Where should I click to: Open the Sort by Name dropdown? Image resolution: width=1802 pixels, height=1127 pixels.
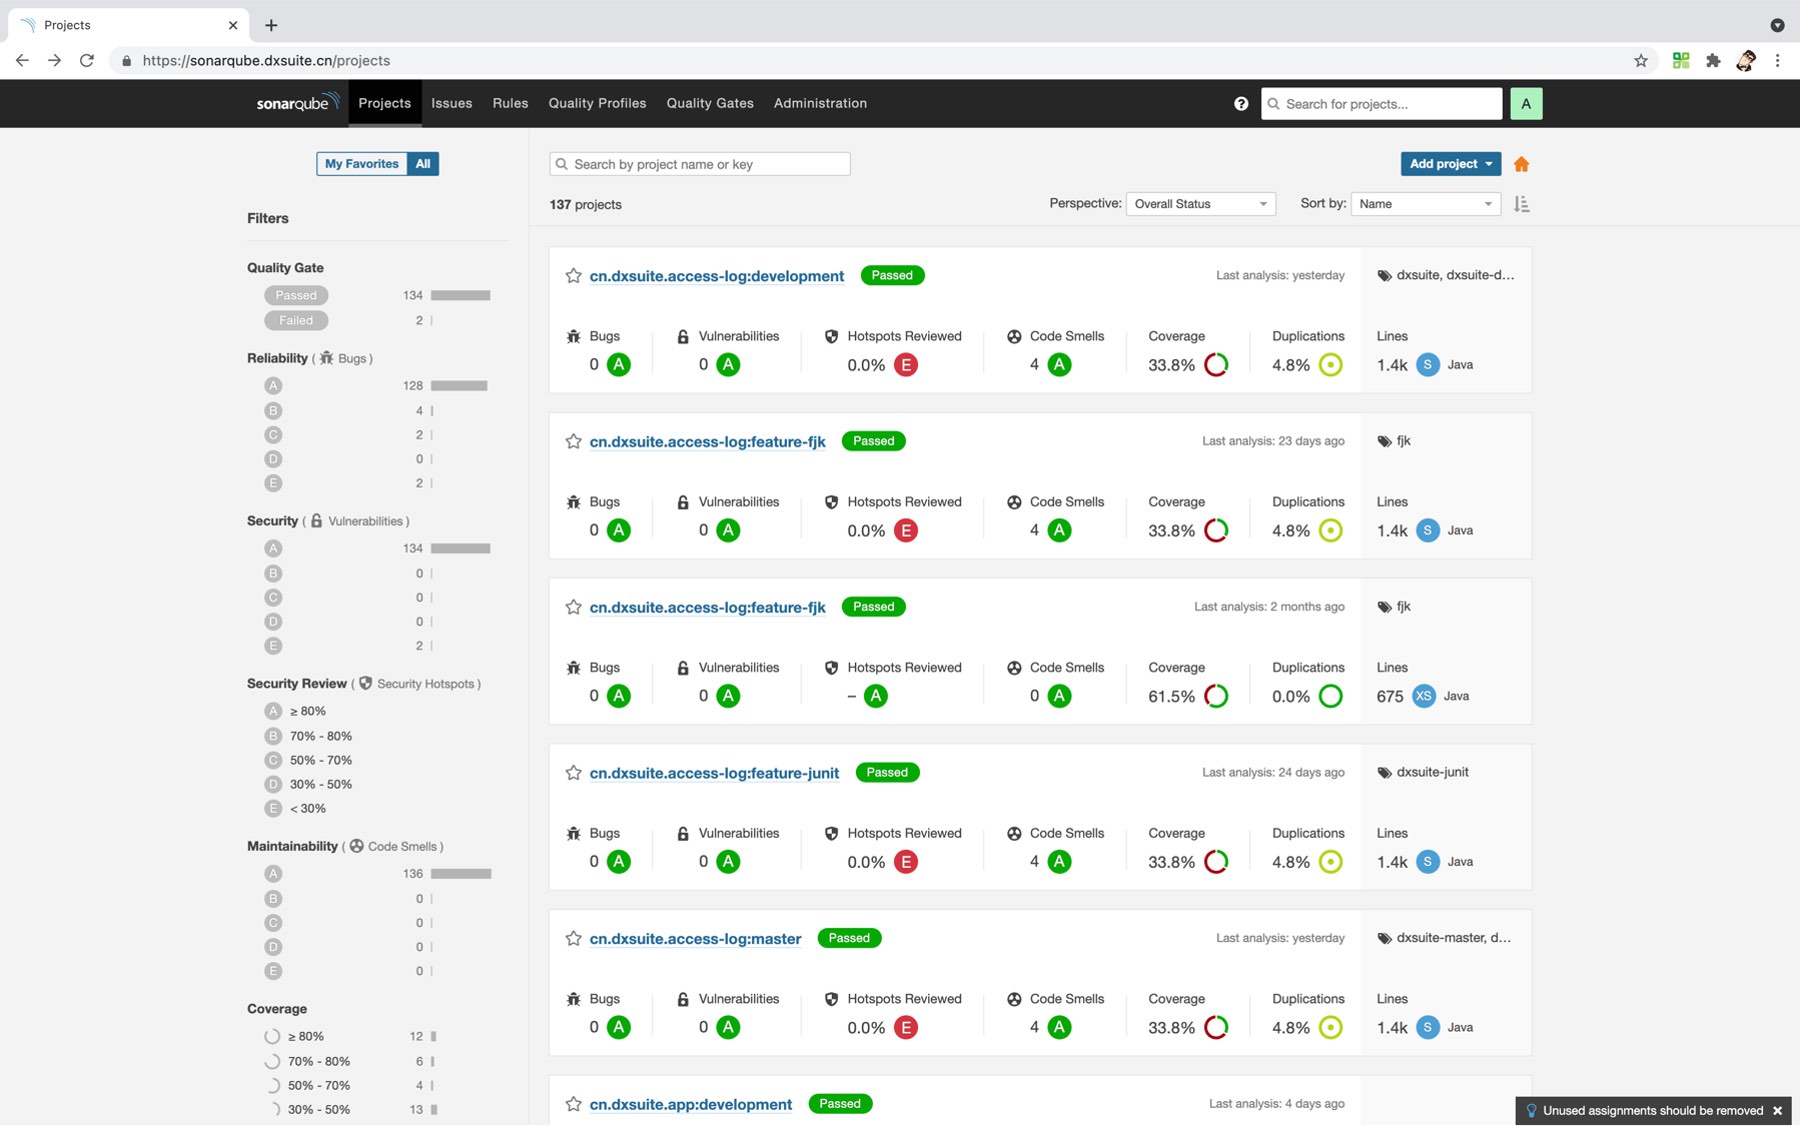tap(1425, 204)
